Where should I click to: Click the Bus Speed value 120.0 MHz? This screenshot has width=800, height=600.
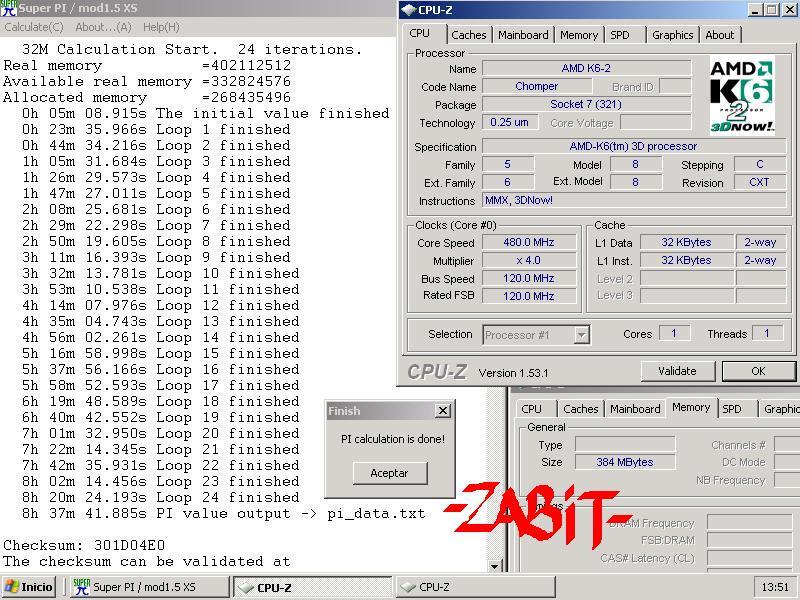pos(529,278)
